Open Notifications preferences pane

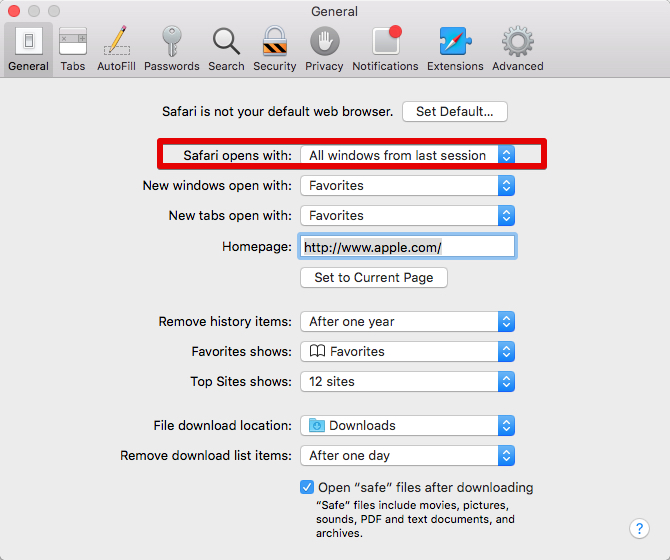pyautogui.click(x=385, y=48)
